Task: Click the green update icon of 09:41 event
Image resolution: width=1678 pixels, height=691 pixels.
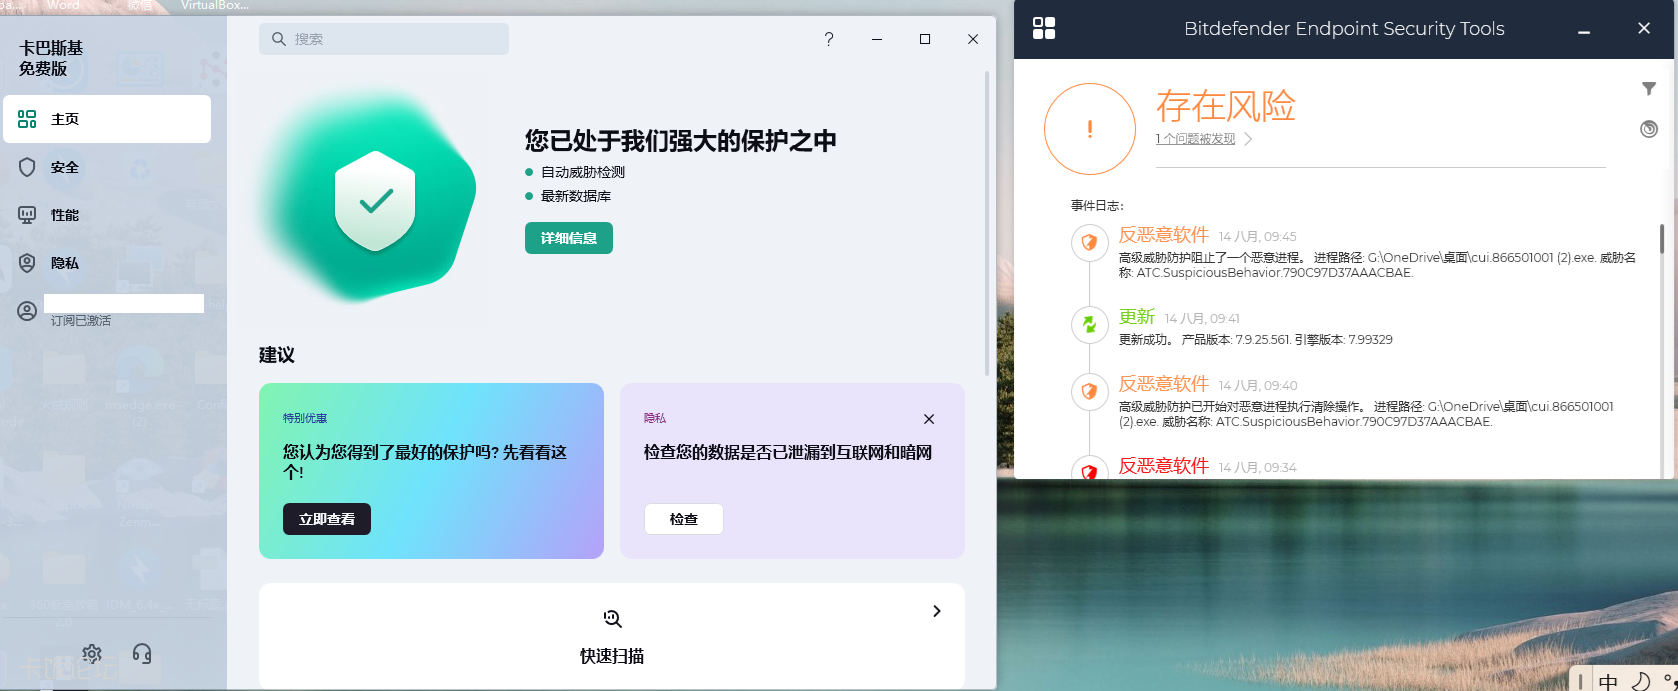Action: pyautogui.click(x=1089, y=324)
